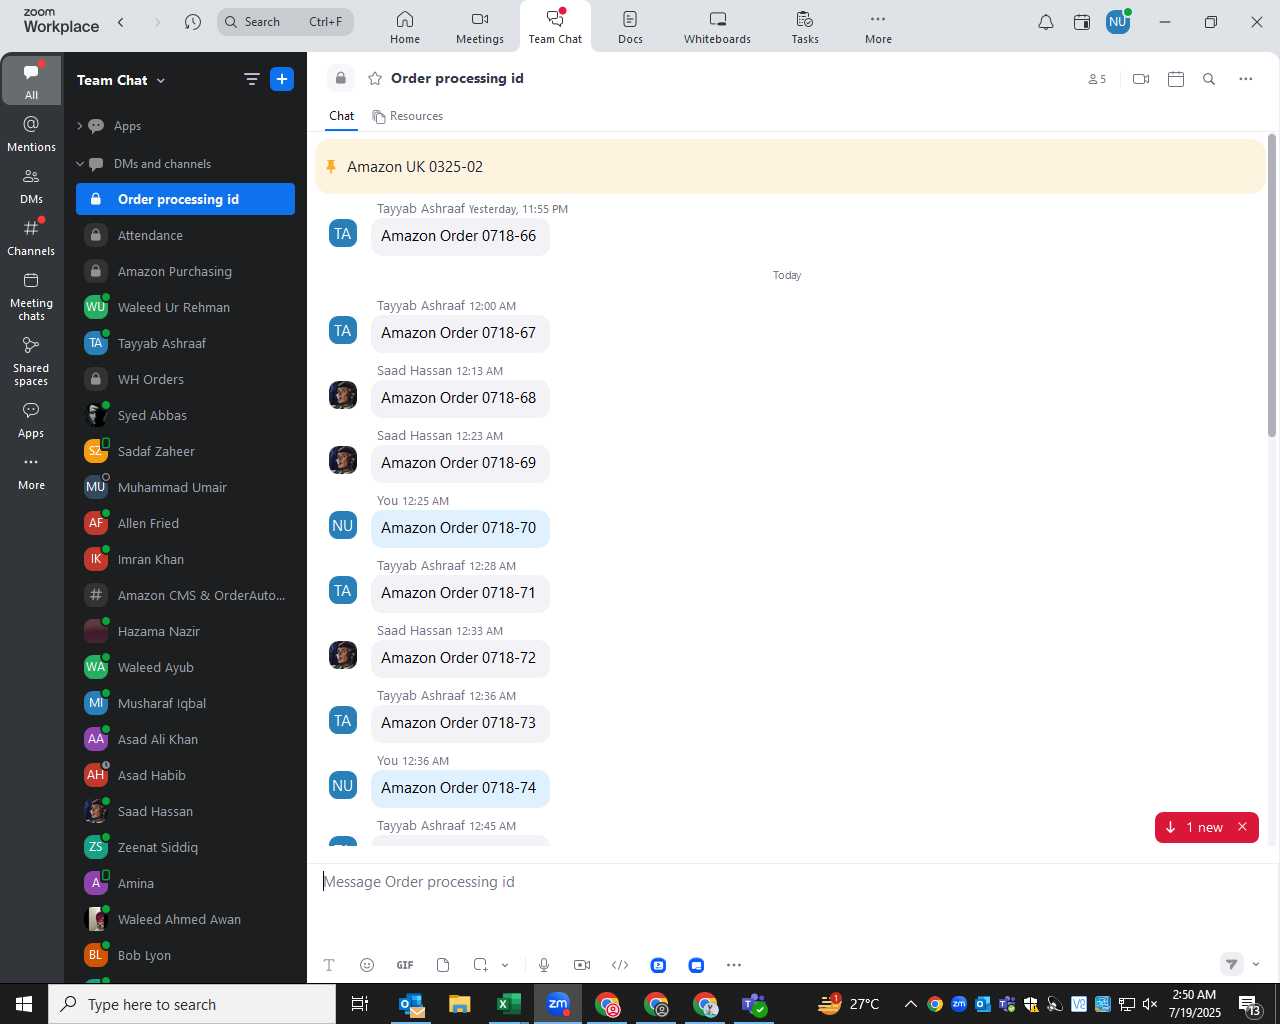Schedule a meeting from the channel header
1280x1024 pixels.
pyautogui.click(x=1176, y=79)
